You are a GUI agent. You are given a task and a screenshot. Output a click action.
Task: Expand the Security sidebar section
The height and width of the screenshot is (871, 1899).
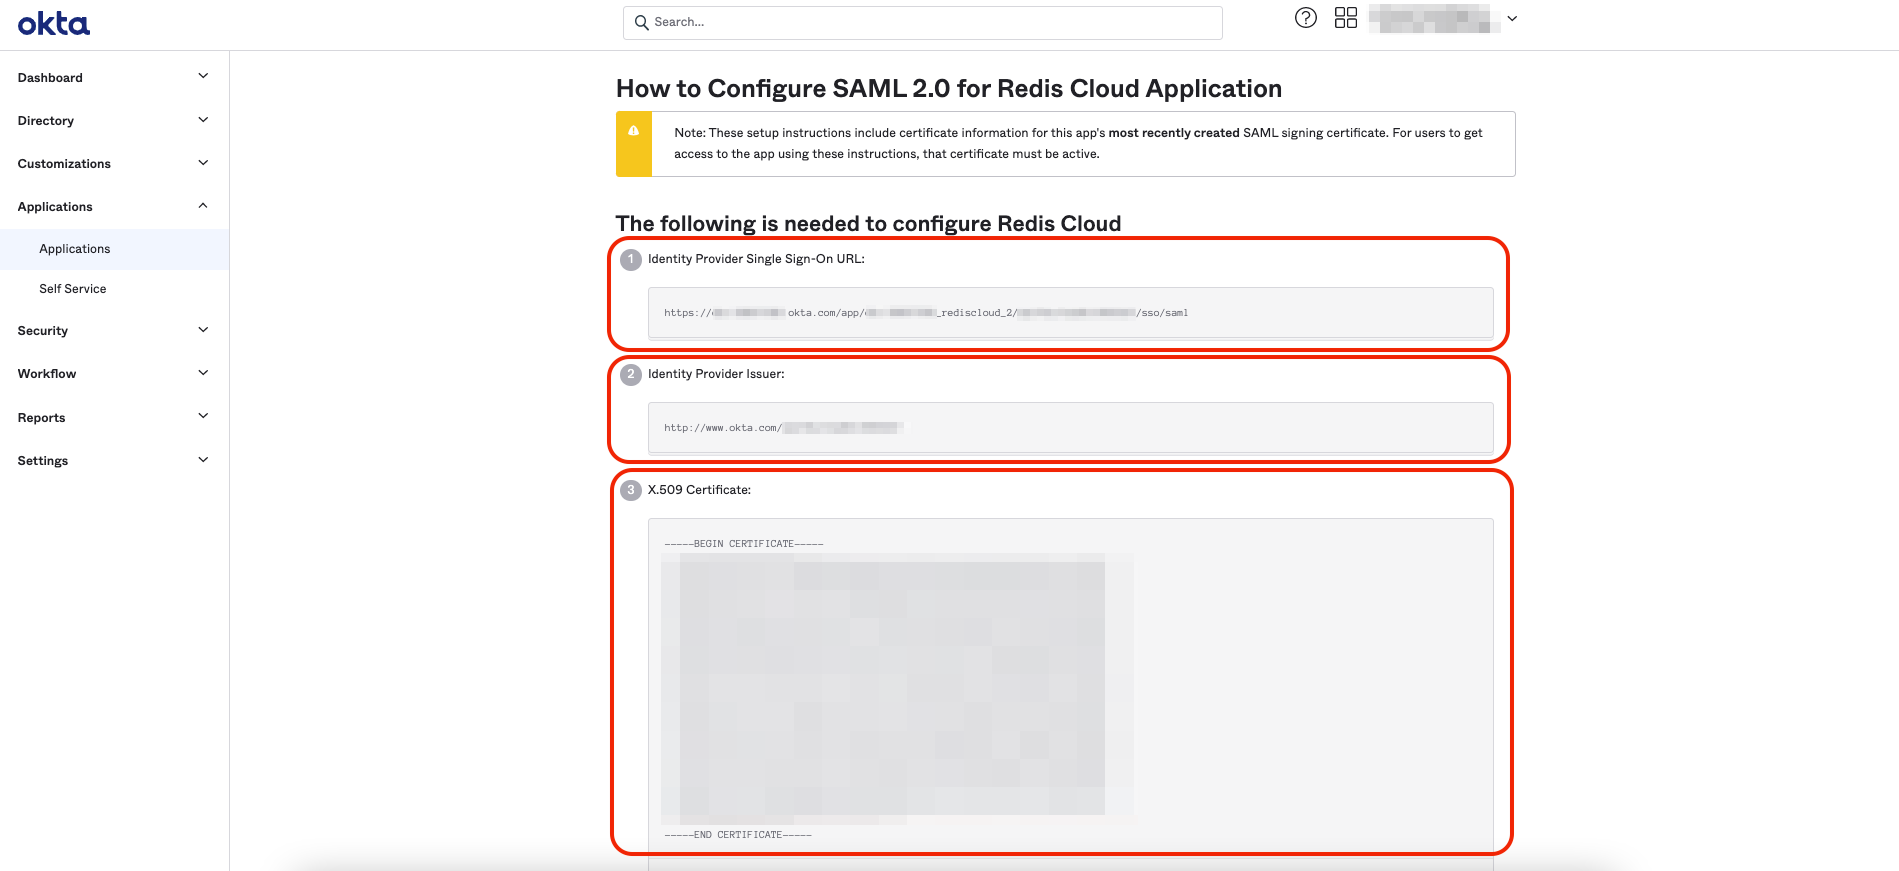pos(203,330)
